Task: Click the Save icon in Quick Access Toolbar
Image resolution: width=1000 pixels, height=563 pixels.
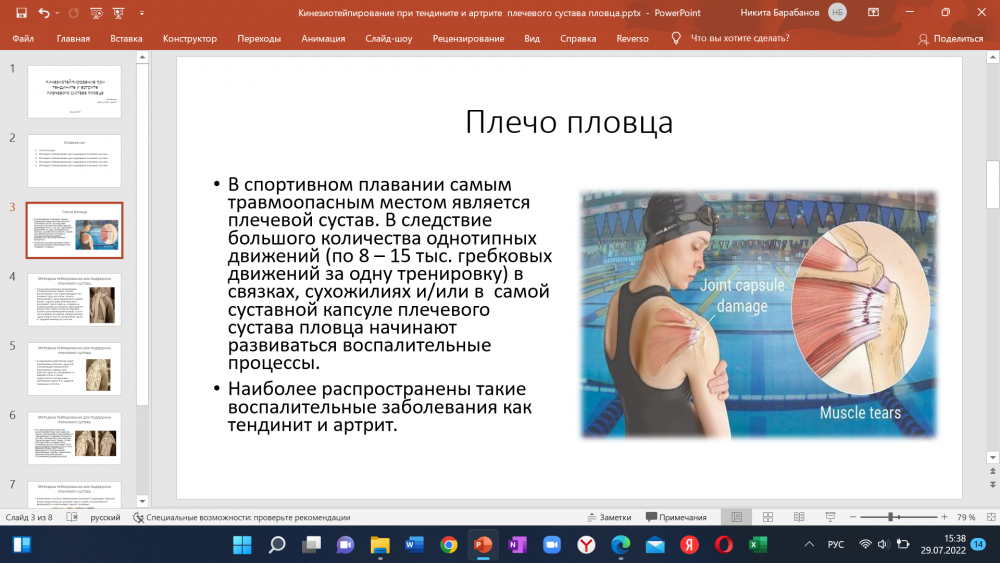Action: (x=21, y=13)
